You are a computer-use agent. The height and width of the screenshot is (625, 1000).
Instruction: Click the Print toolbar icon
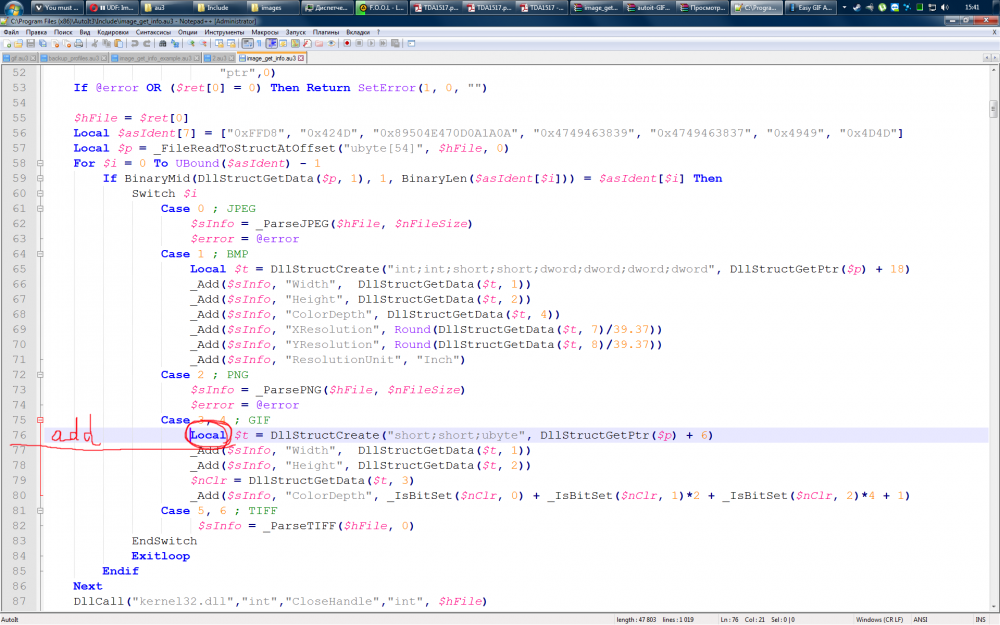click(x=78, y=43)
